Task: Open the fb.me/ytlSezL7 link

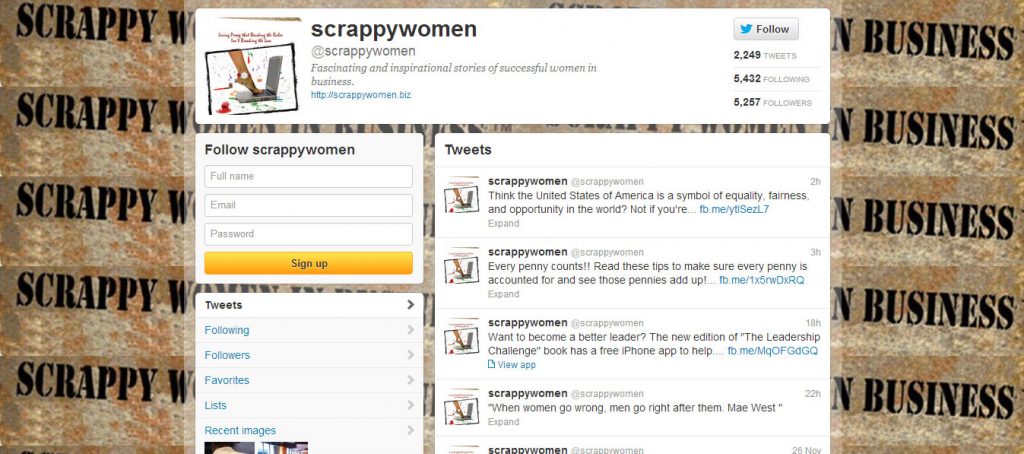Action: (x=734, y=209)
